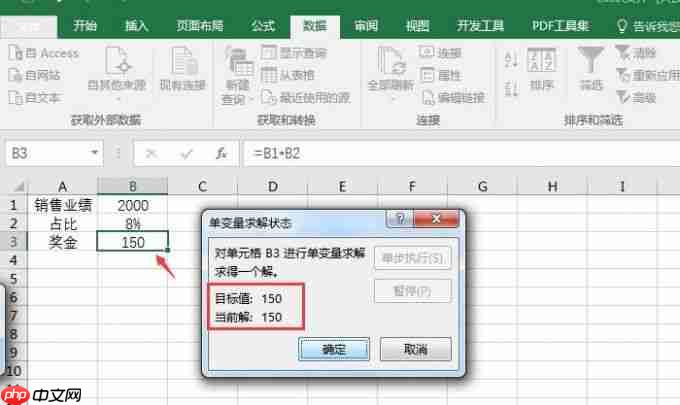The image size is (680, 405).
Task: Click the 清除 filter icon
Action: pos(636,53)
